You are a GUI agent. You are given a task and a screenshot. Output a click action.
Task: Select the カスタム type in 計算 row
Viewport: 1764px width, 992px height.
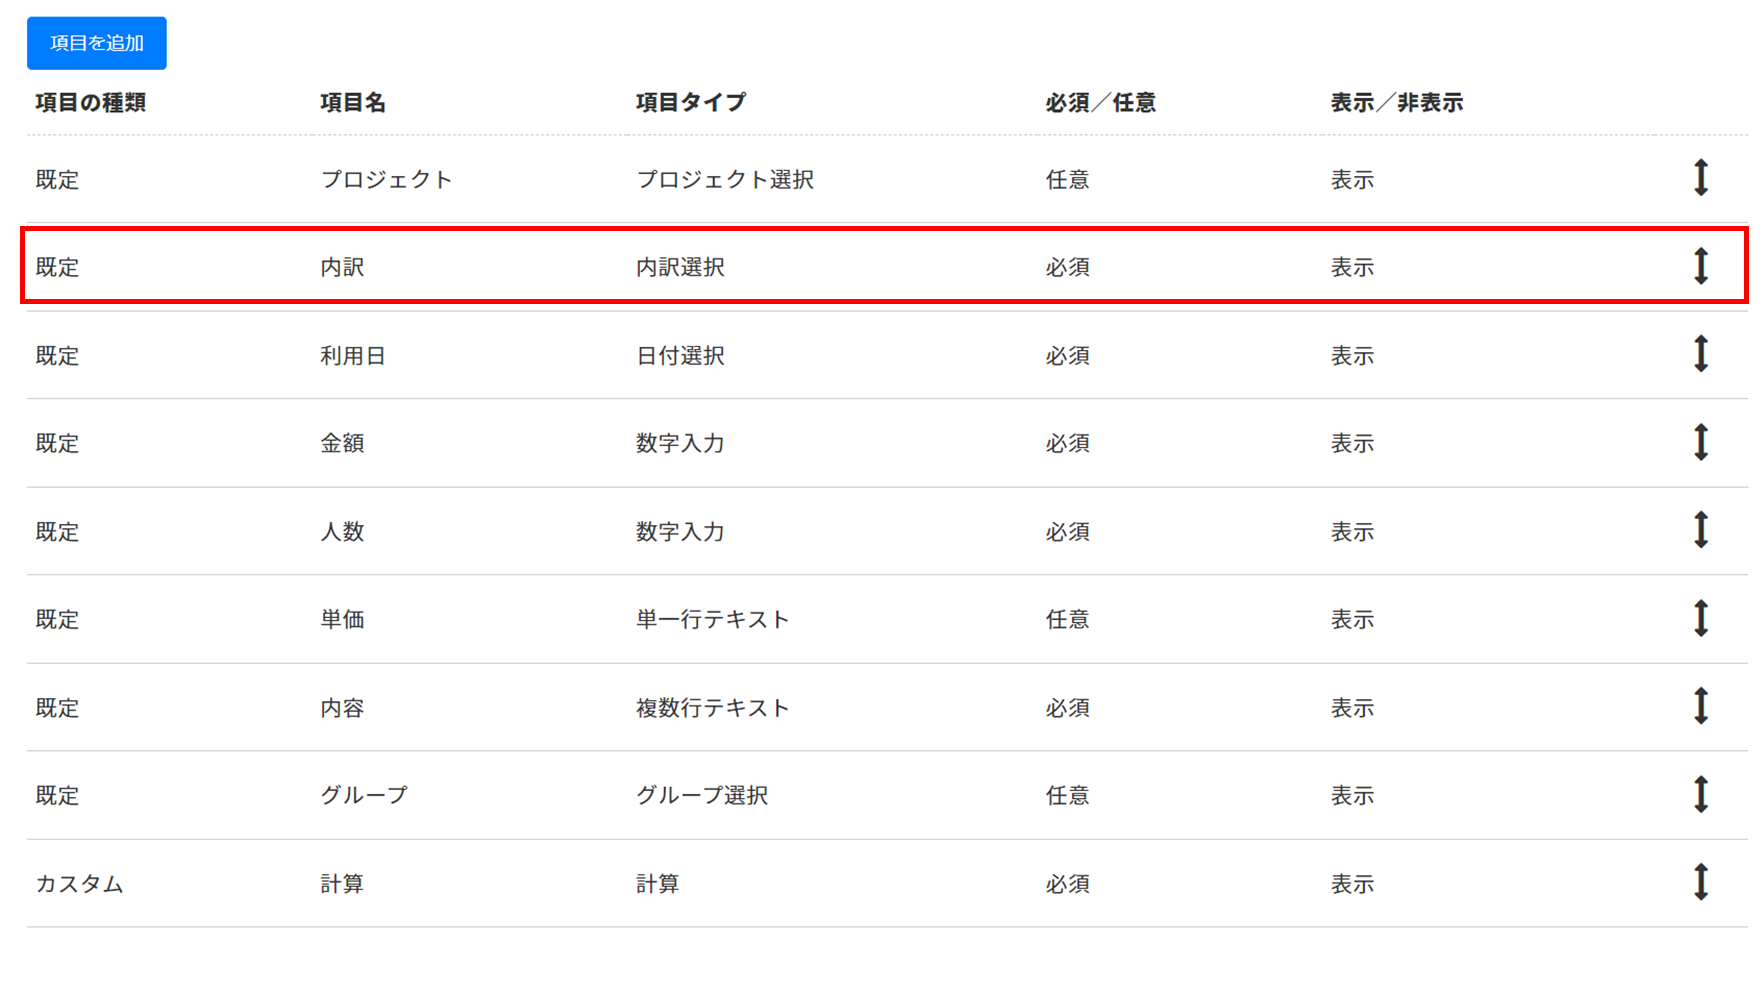[x=79, y=884]
